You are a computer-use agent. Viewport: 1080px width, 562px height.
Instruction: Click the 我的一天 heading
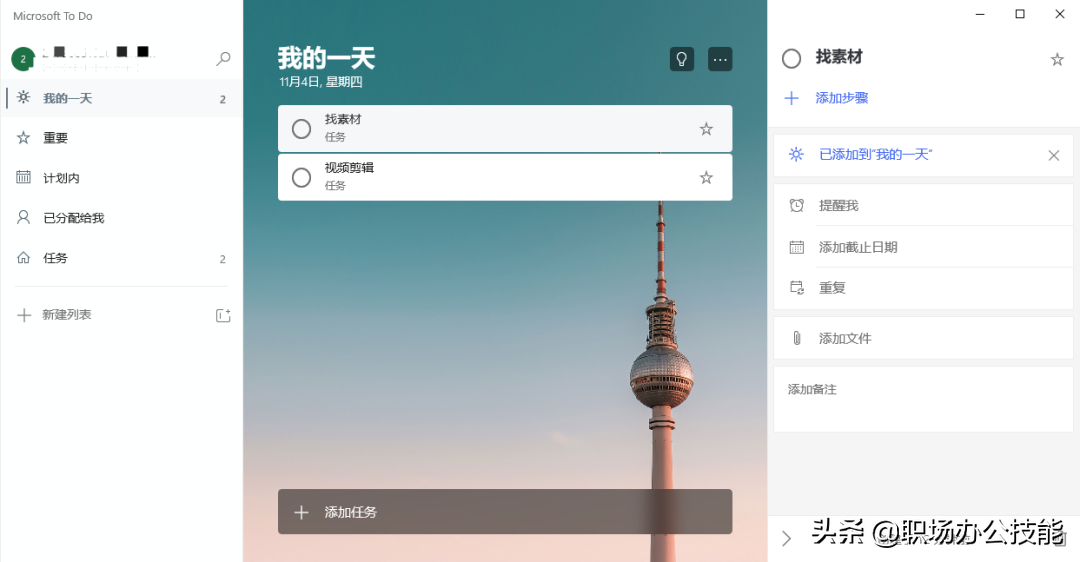coord(326,58)
